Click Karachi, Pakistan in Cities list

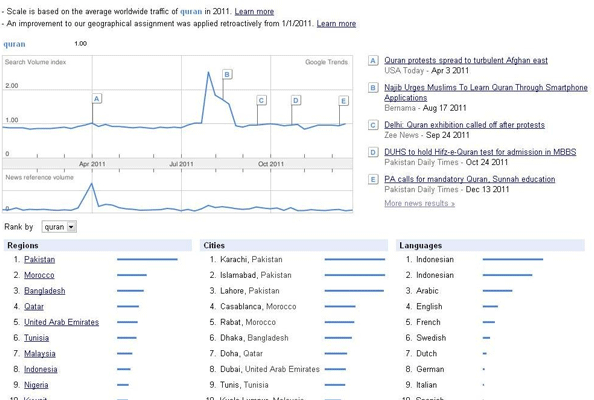coord(251,259)
